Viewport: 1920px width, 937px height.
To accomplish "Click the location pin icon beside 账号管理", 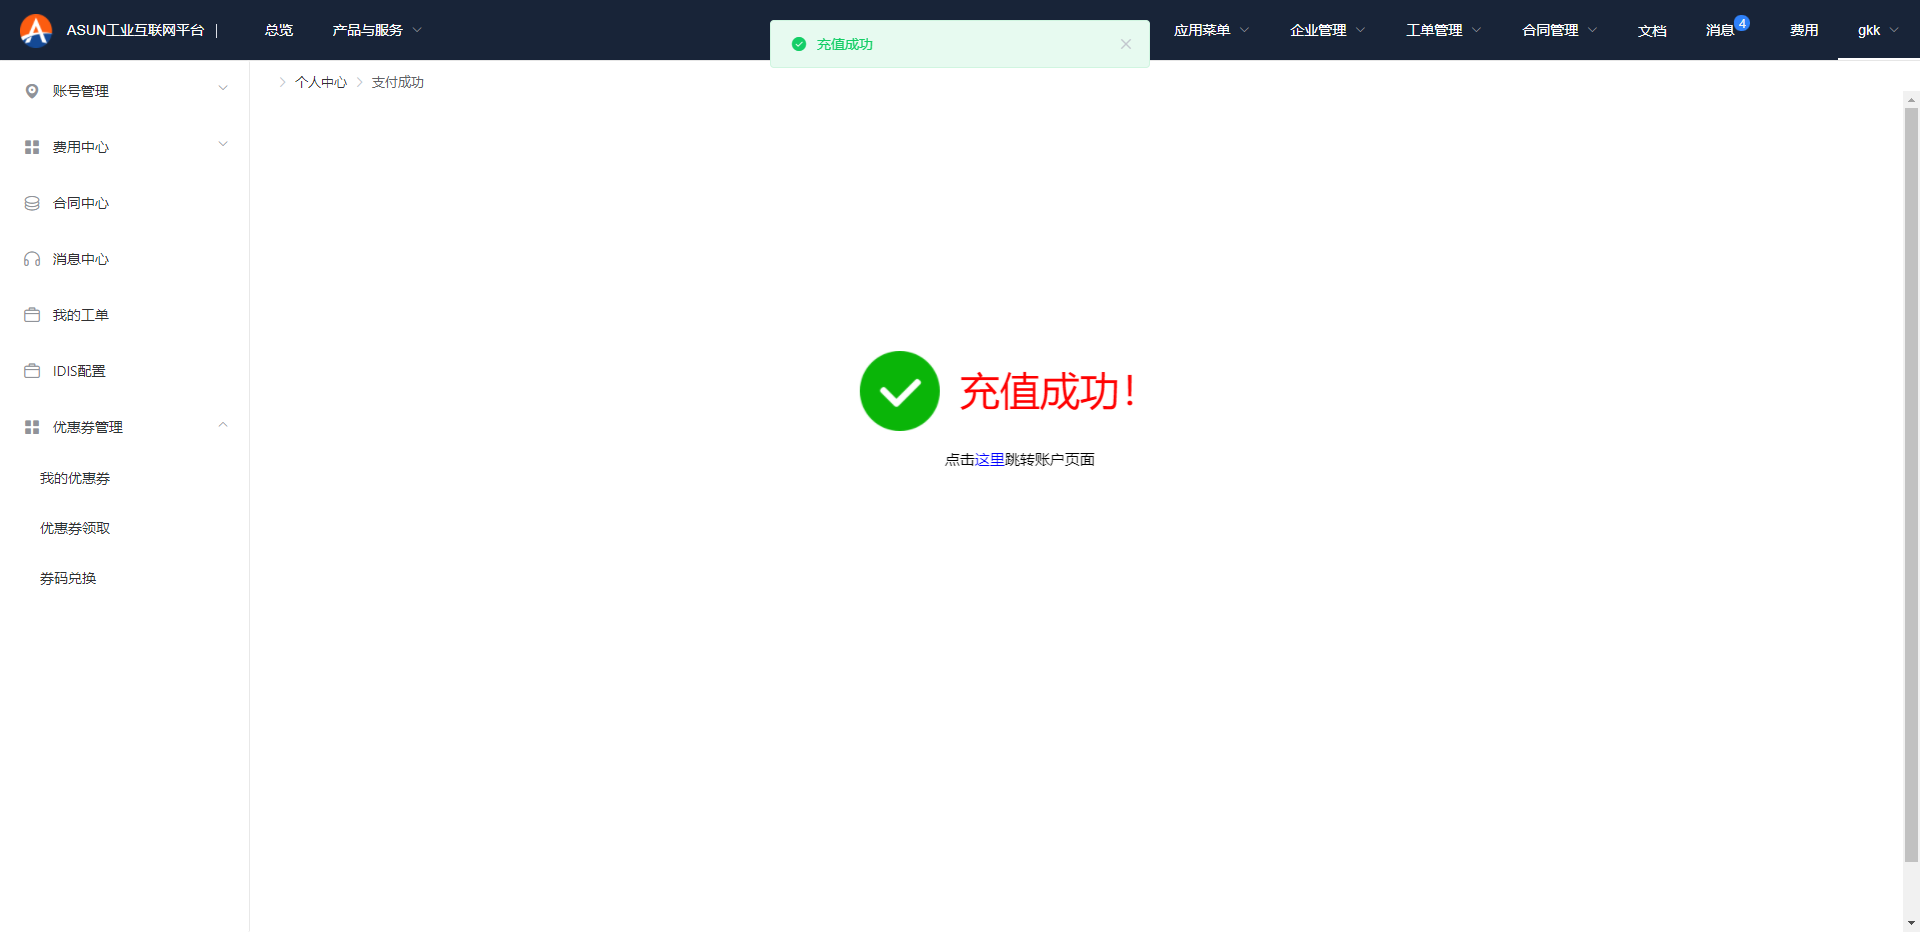I will point(32,91).
